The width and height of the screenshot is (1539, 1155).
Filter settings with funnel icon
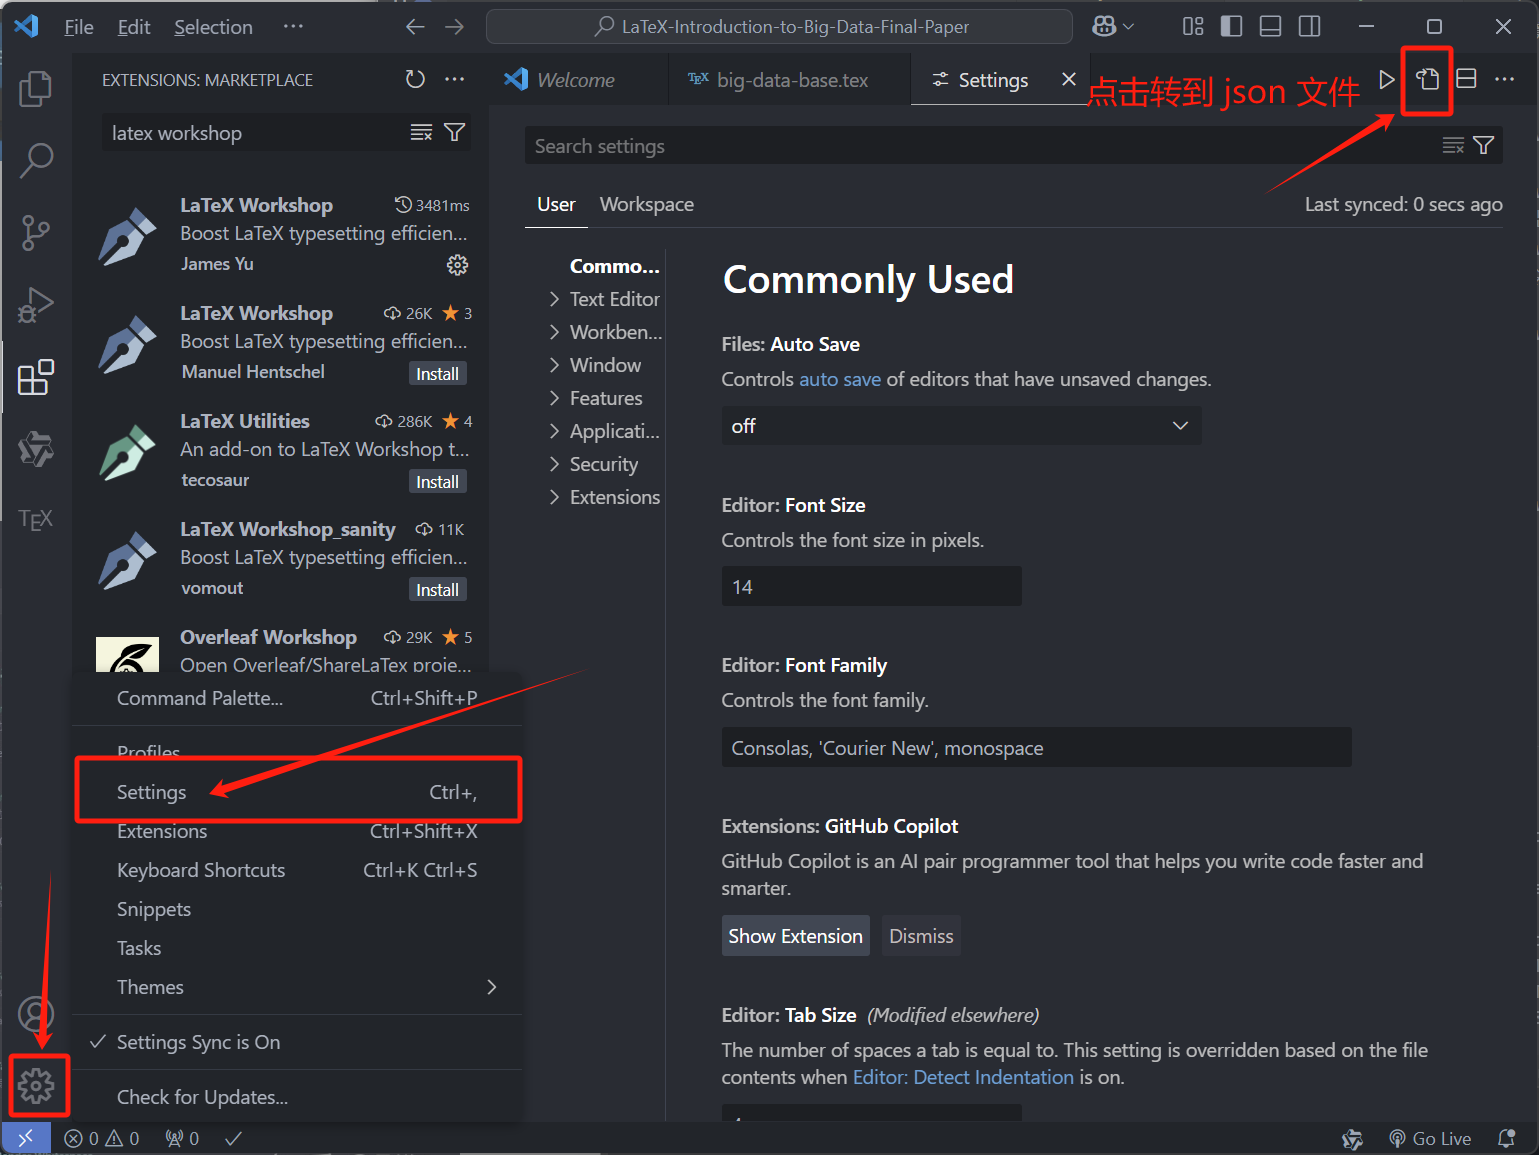point(1484,146)
